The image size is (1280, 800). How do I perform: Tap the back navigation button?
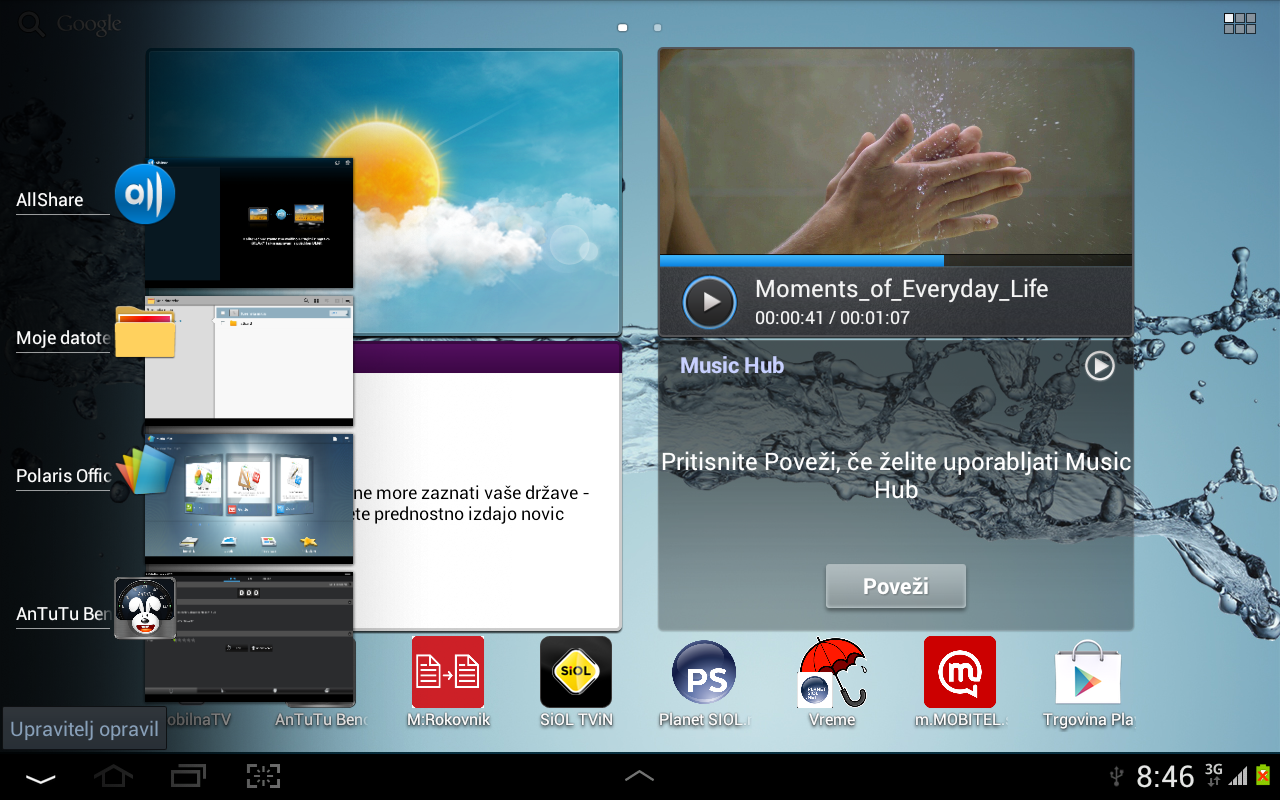tap(41, 777)
